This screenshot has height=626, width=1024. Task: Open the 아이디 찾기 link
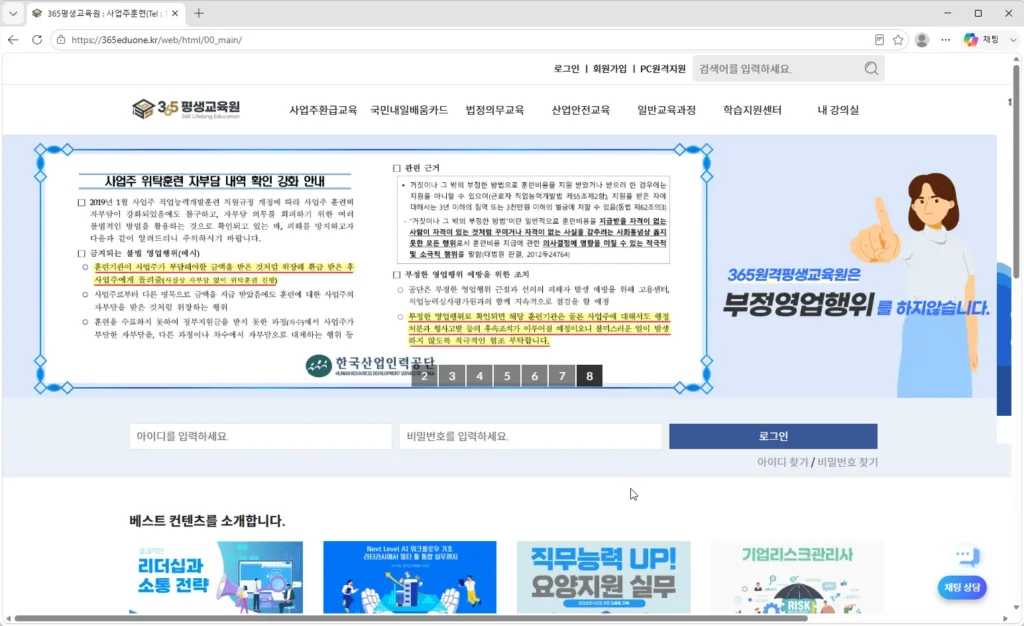click(782, 462)
